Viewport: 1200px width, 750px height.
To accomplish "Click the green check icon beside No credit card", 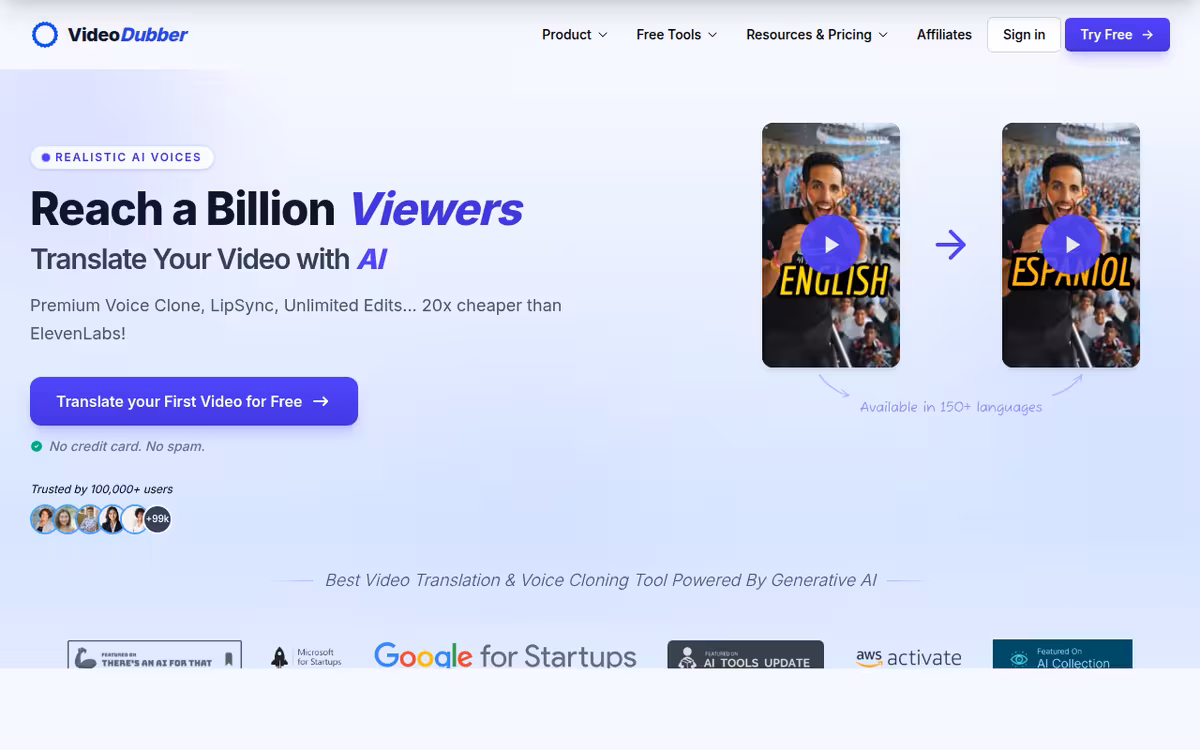I will (x=37, y=446).
